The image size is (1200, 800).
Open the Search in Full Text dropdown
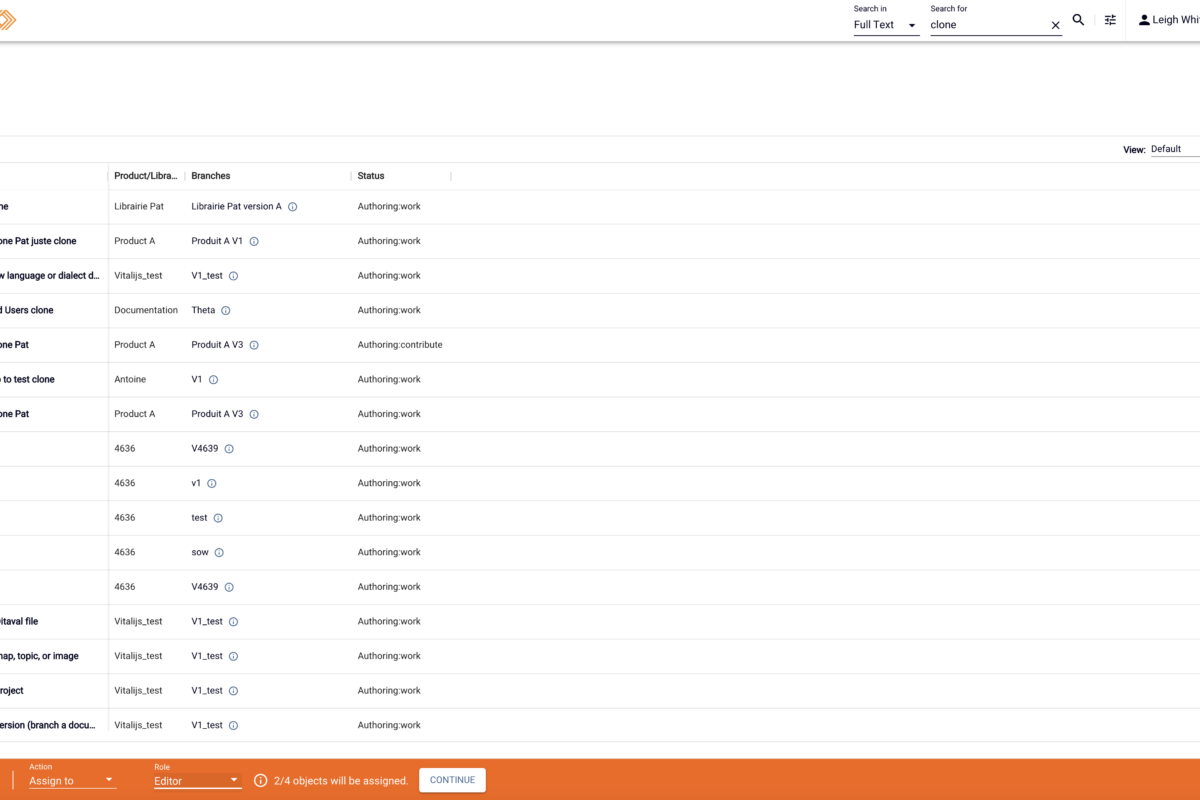click(886, 25)
